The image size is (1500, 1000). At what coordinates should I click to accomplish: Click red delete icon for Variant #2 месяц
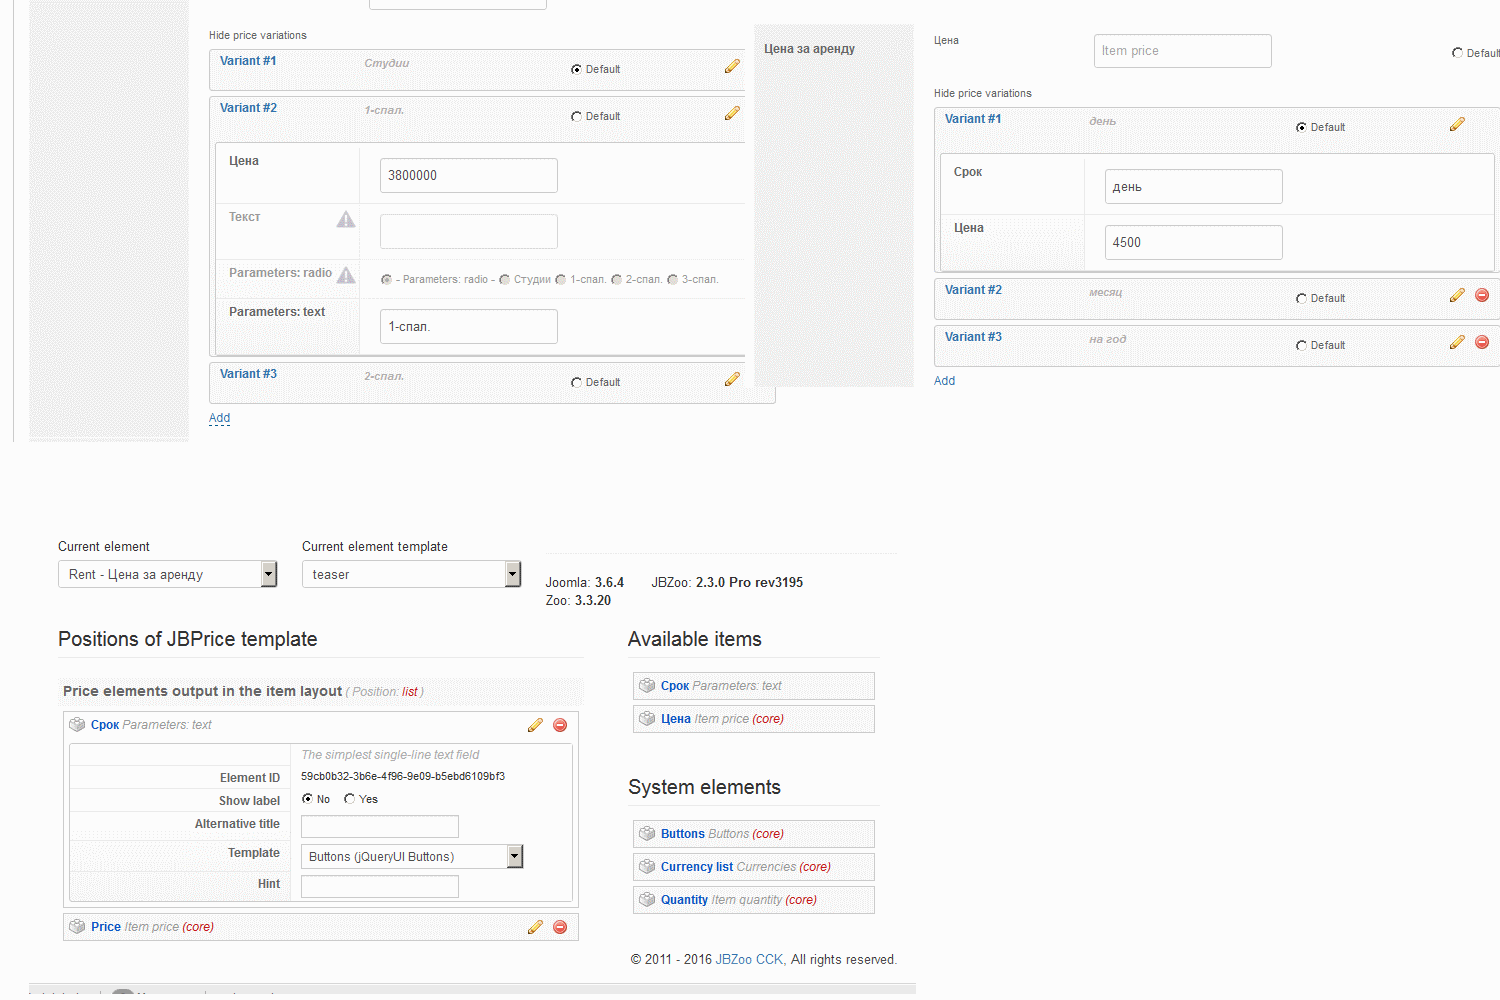coord(1482,295)
